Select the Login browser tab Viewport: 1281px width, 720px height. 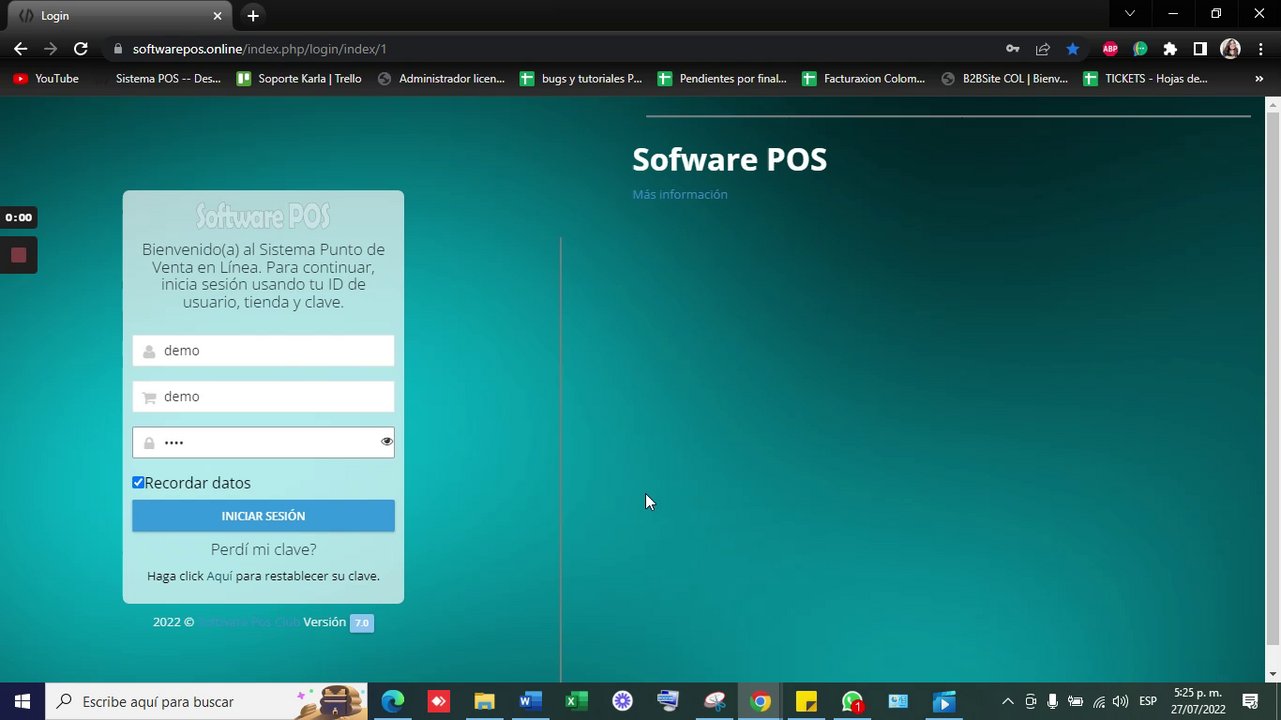[x=120, y=16]
